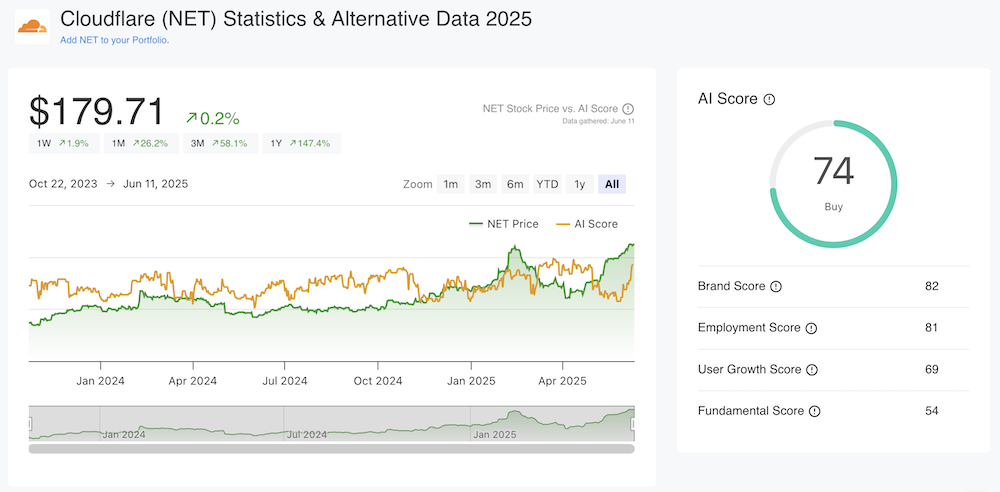Click the Cloudflare logo icon

pyautogui.click(x=33, y=27)
